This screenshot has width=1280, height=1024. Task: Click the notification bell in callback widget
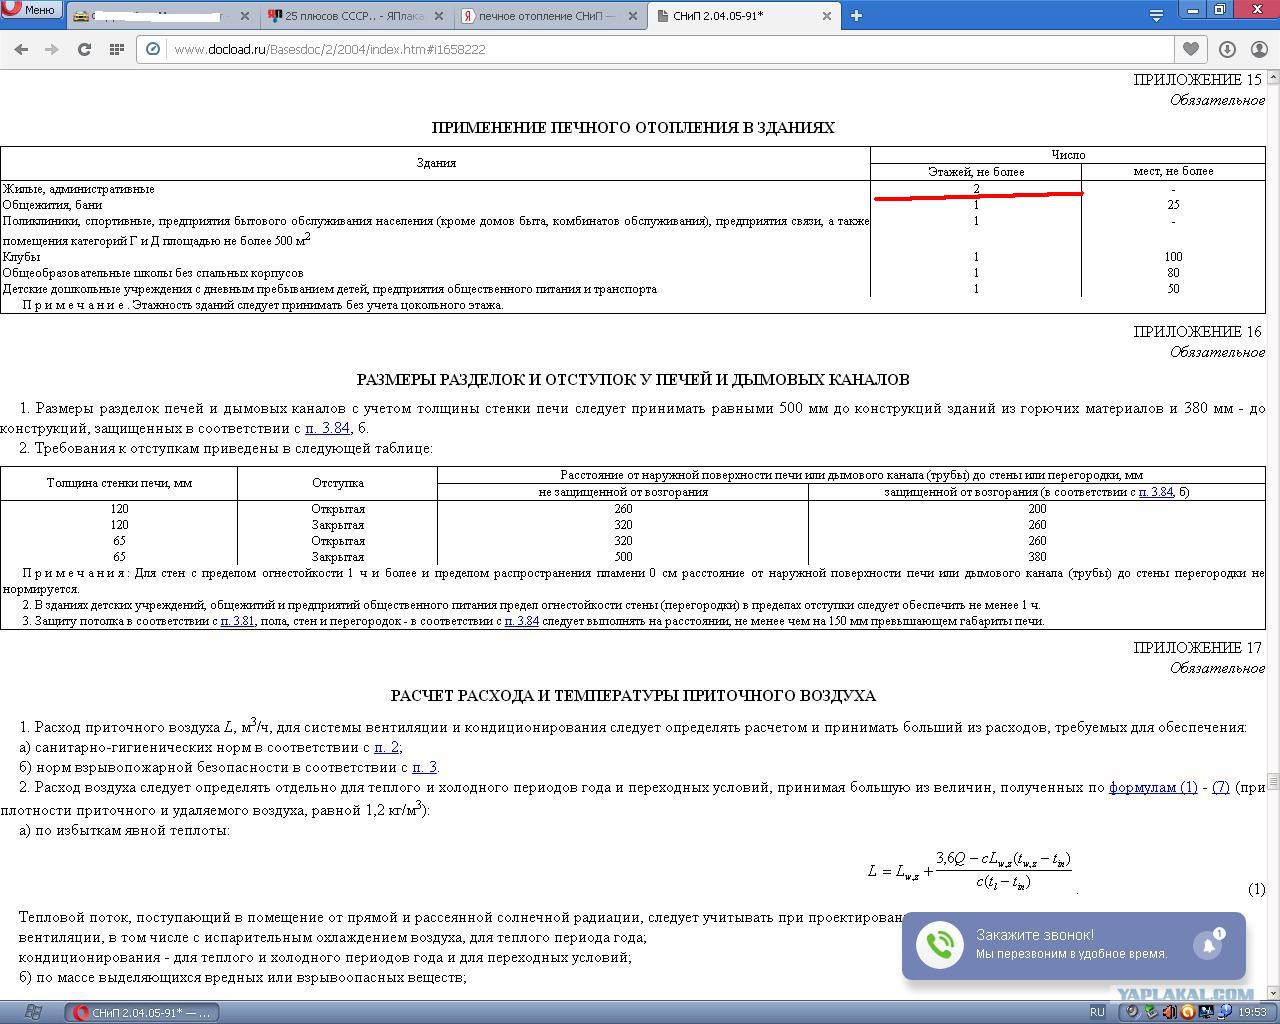pyautogui.click(x=1208, y=944)
